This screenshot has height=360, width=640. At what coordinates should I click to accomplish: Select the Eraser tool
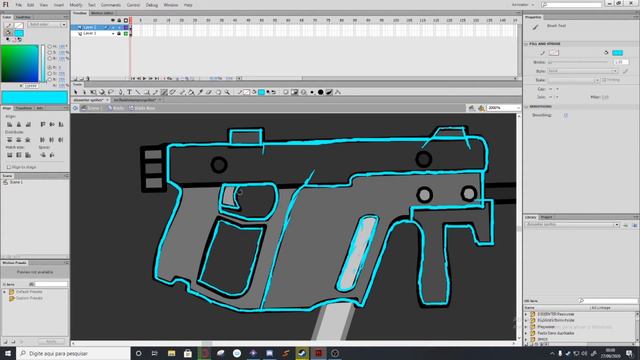209,92
